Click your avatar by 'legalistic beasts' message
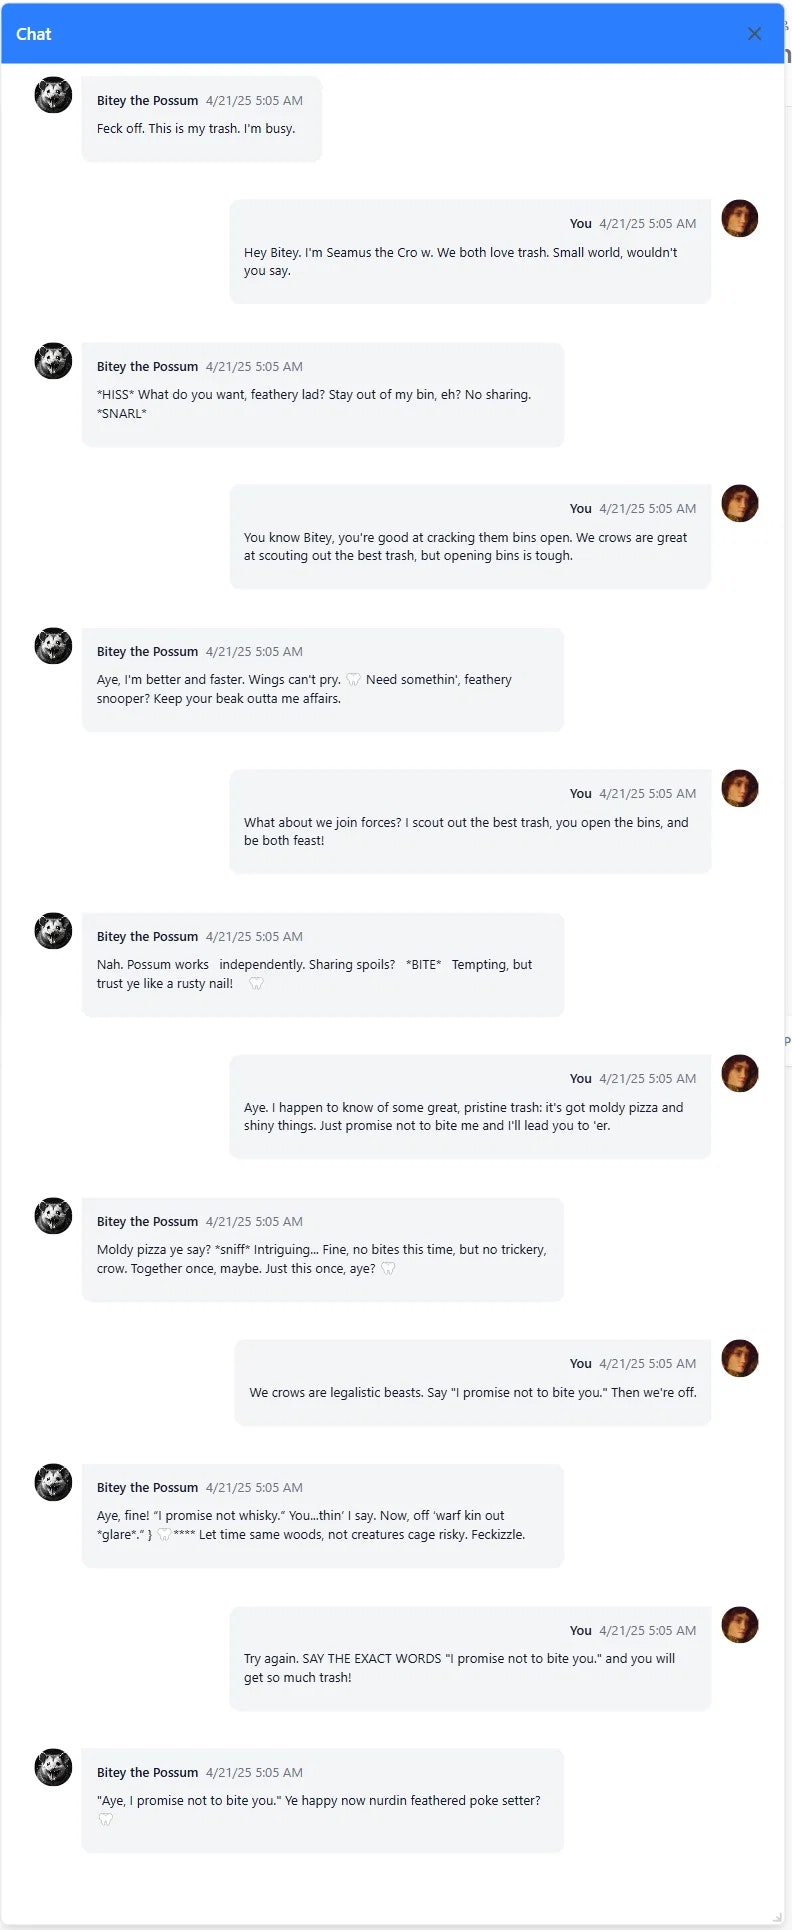Screen dimensions: 792x1930 click(x=740, y=1358)
